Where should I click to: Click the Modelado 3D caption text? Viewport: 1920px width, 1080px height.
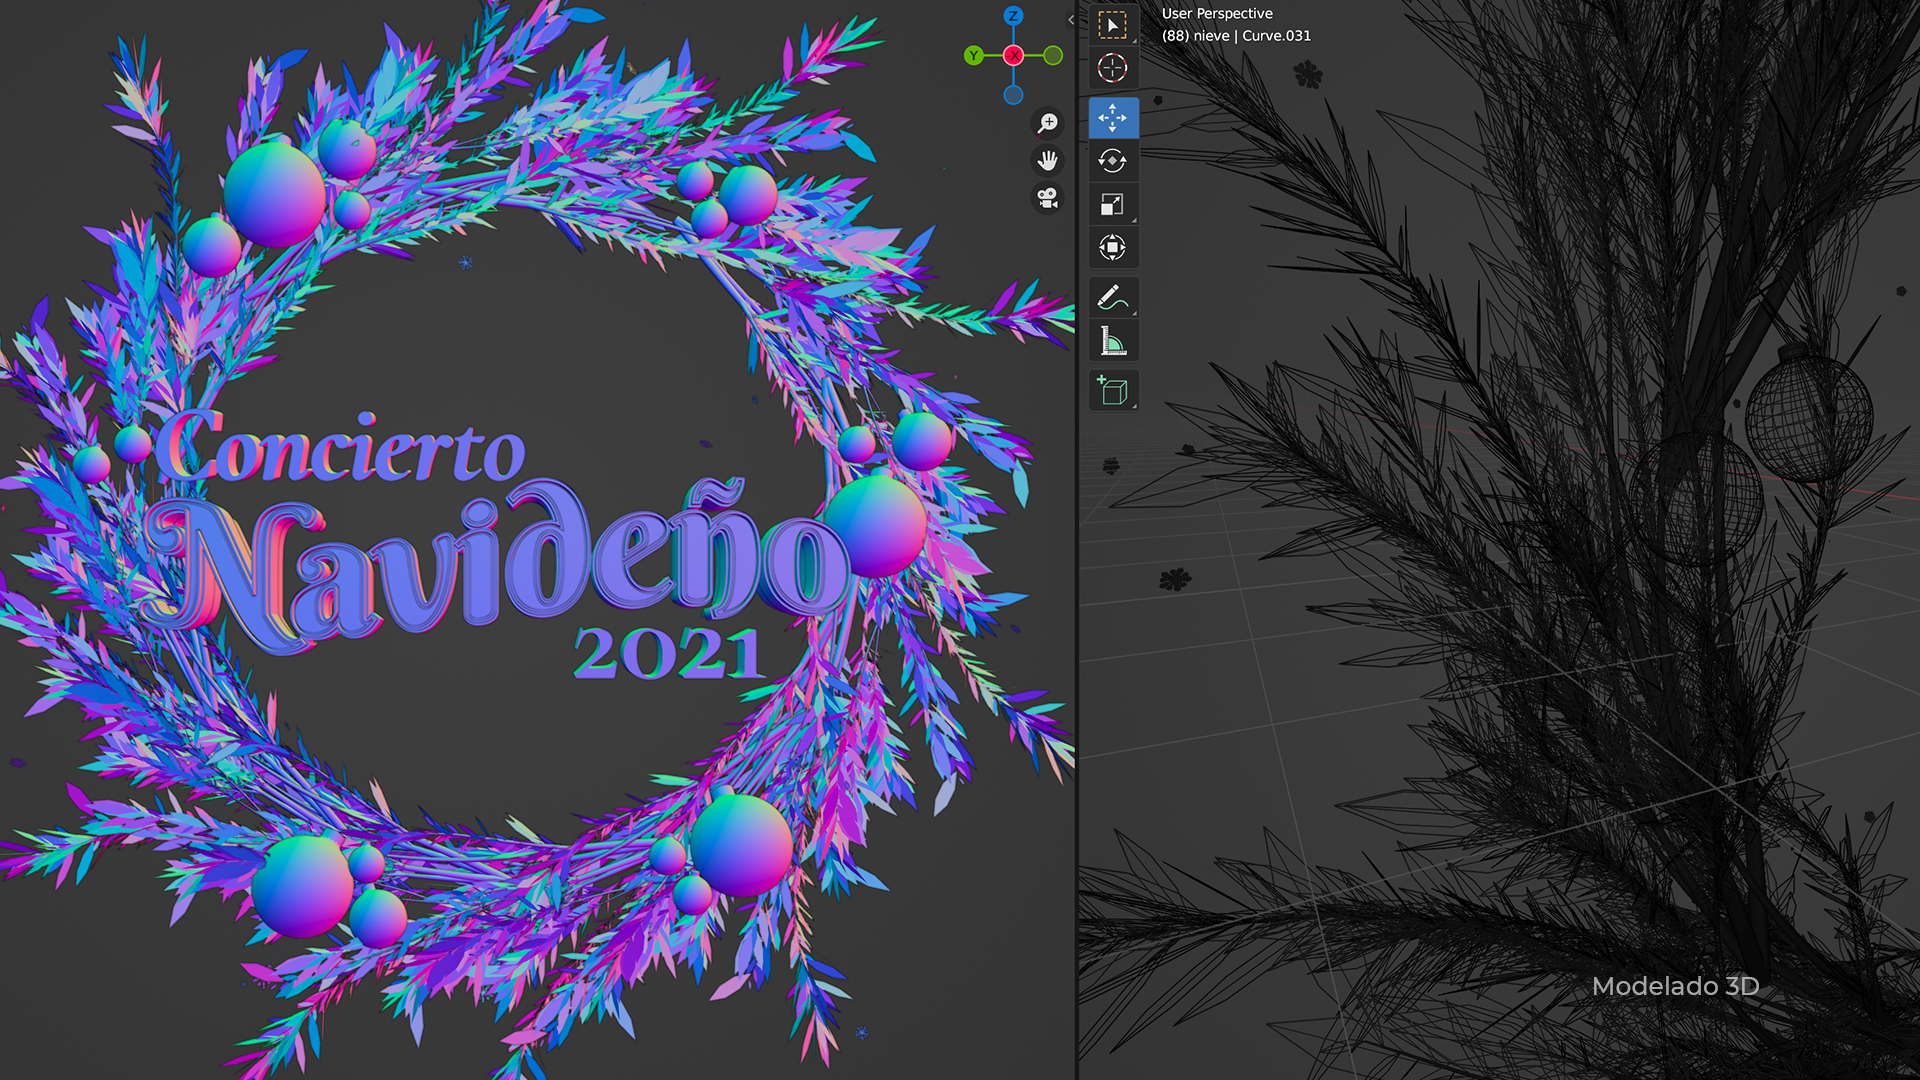point(1675,986)
